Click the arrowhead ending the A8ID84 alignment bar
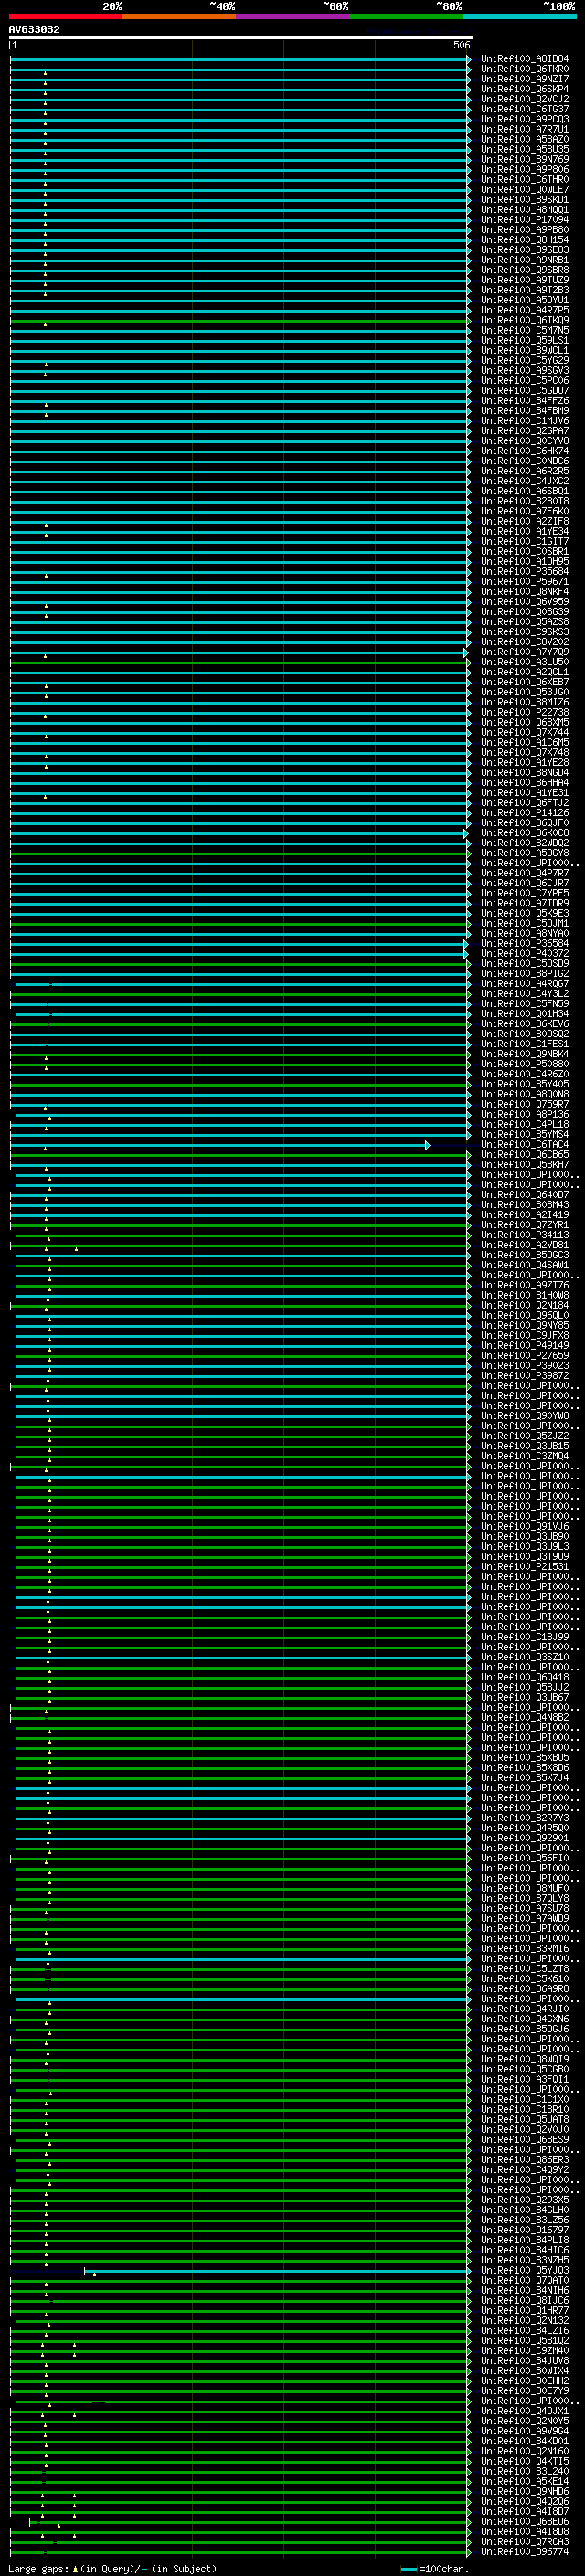 tap(469, 59)
